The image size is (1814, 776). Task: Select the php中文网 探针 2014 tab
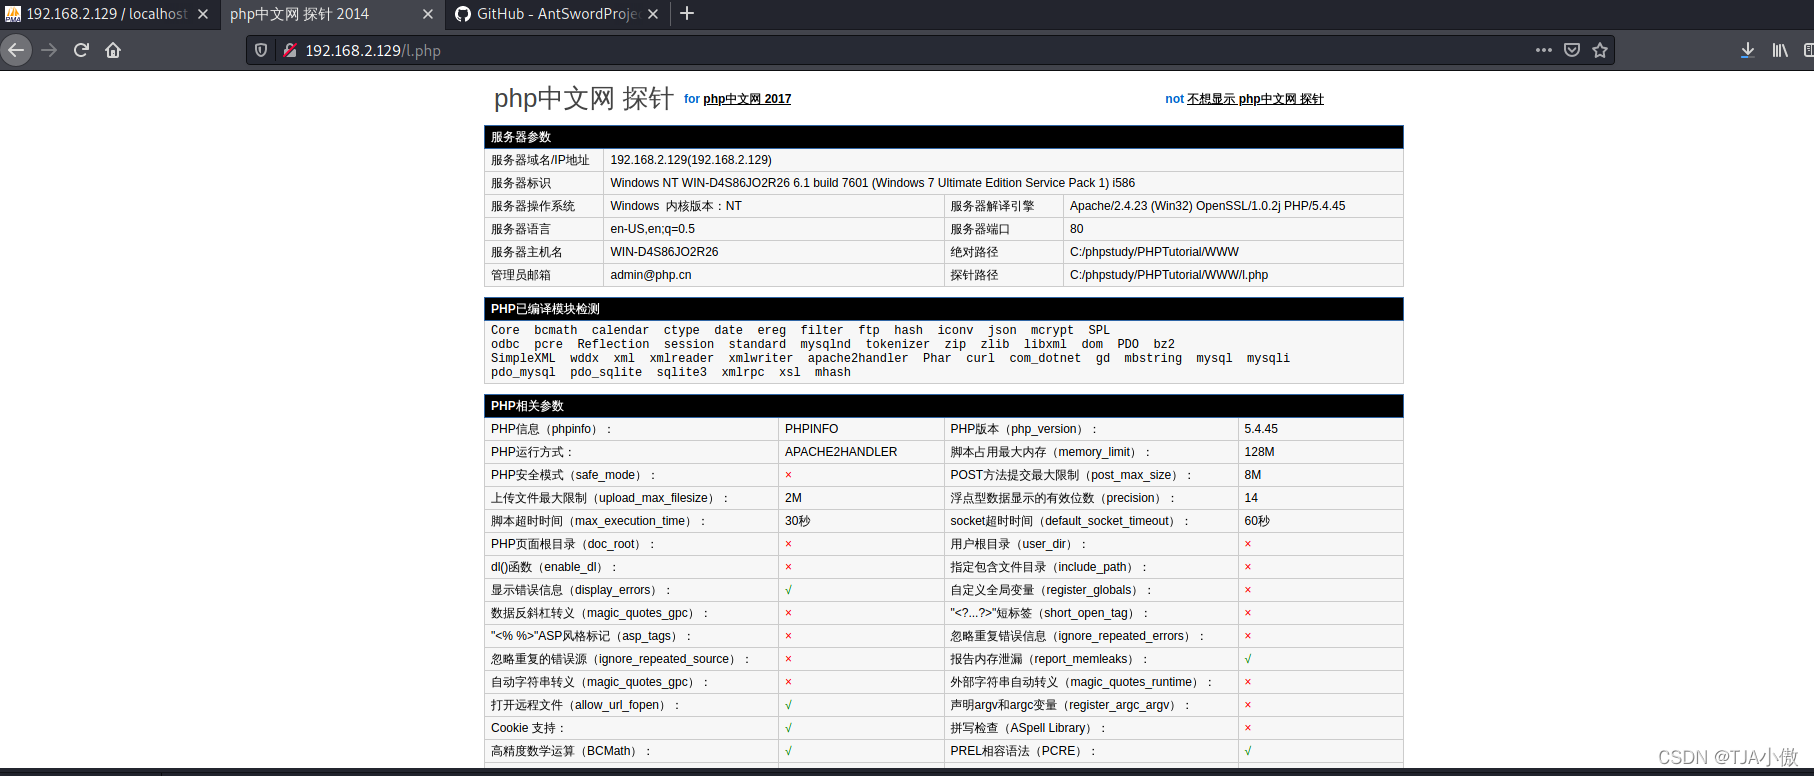[332, 14]
